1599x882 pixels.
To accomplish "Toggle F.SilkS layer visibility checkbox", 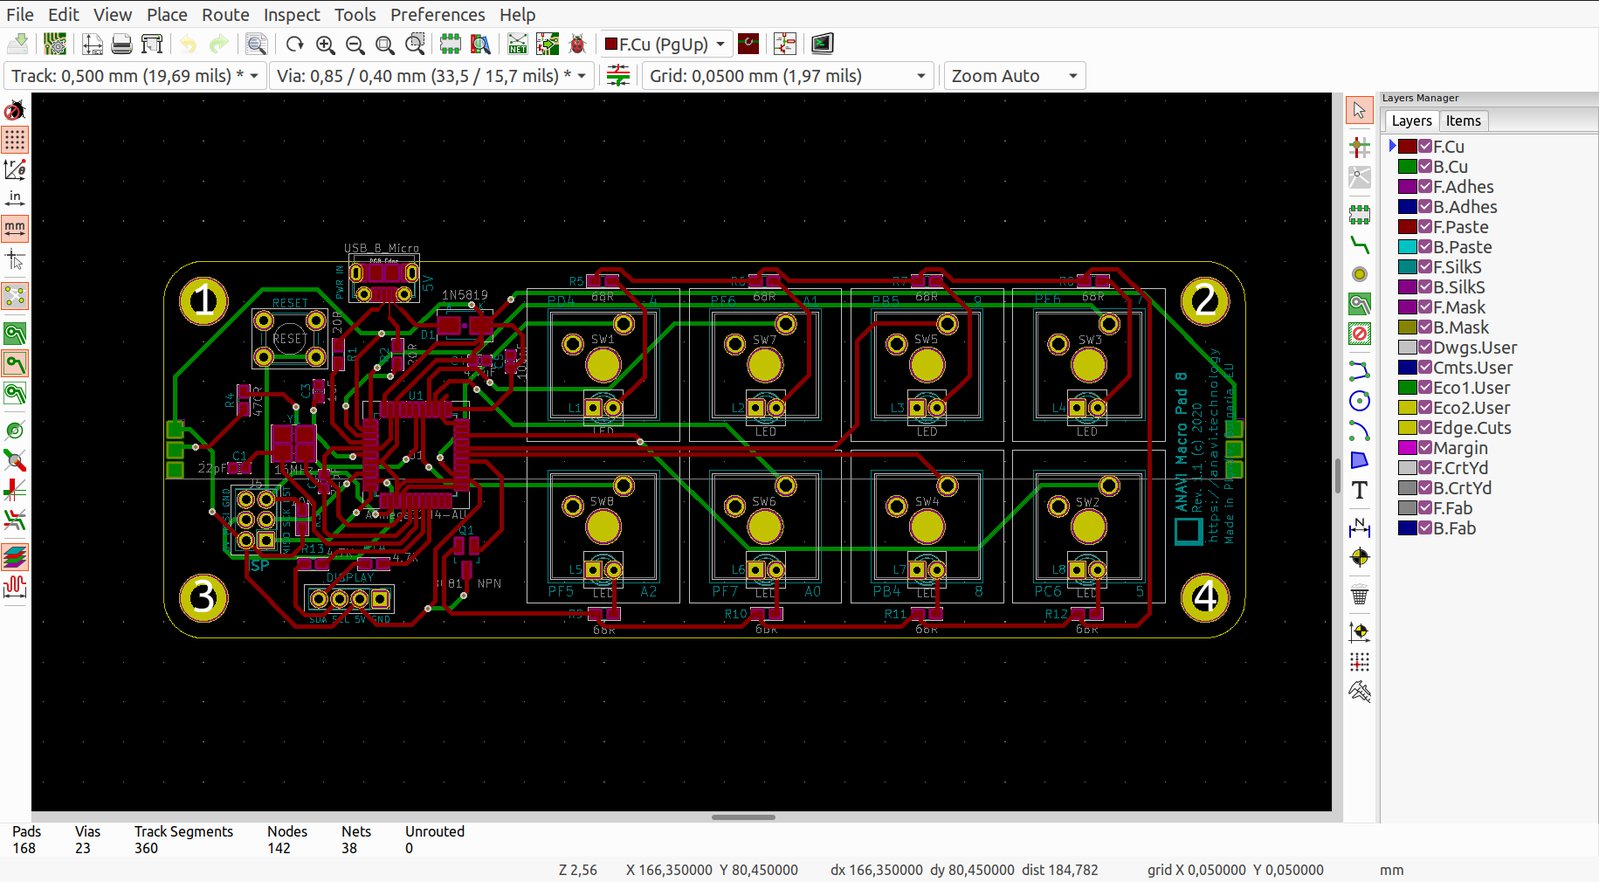I will click(1425, 267).
